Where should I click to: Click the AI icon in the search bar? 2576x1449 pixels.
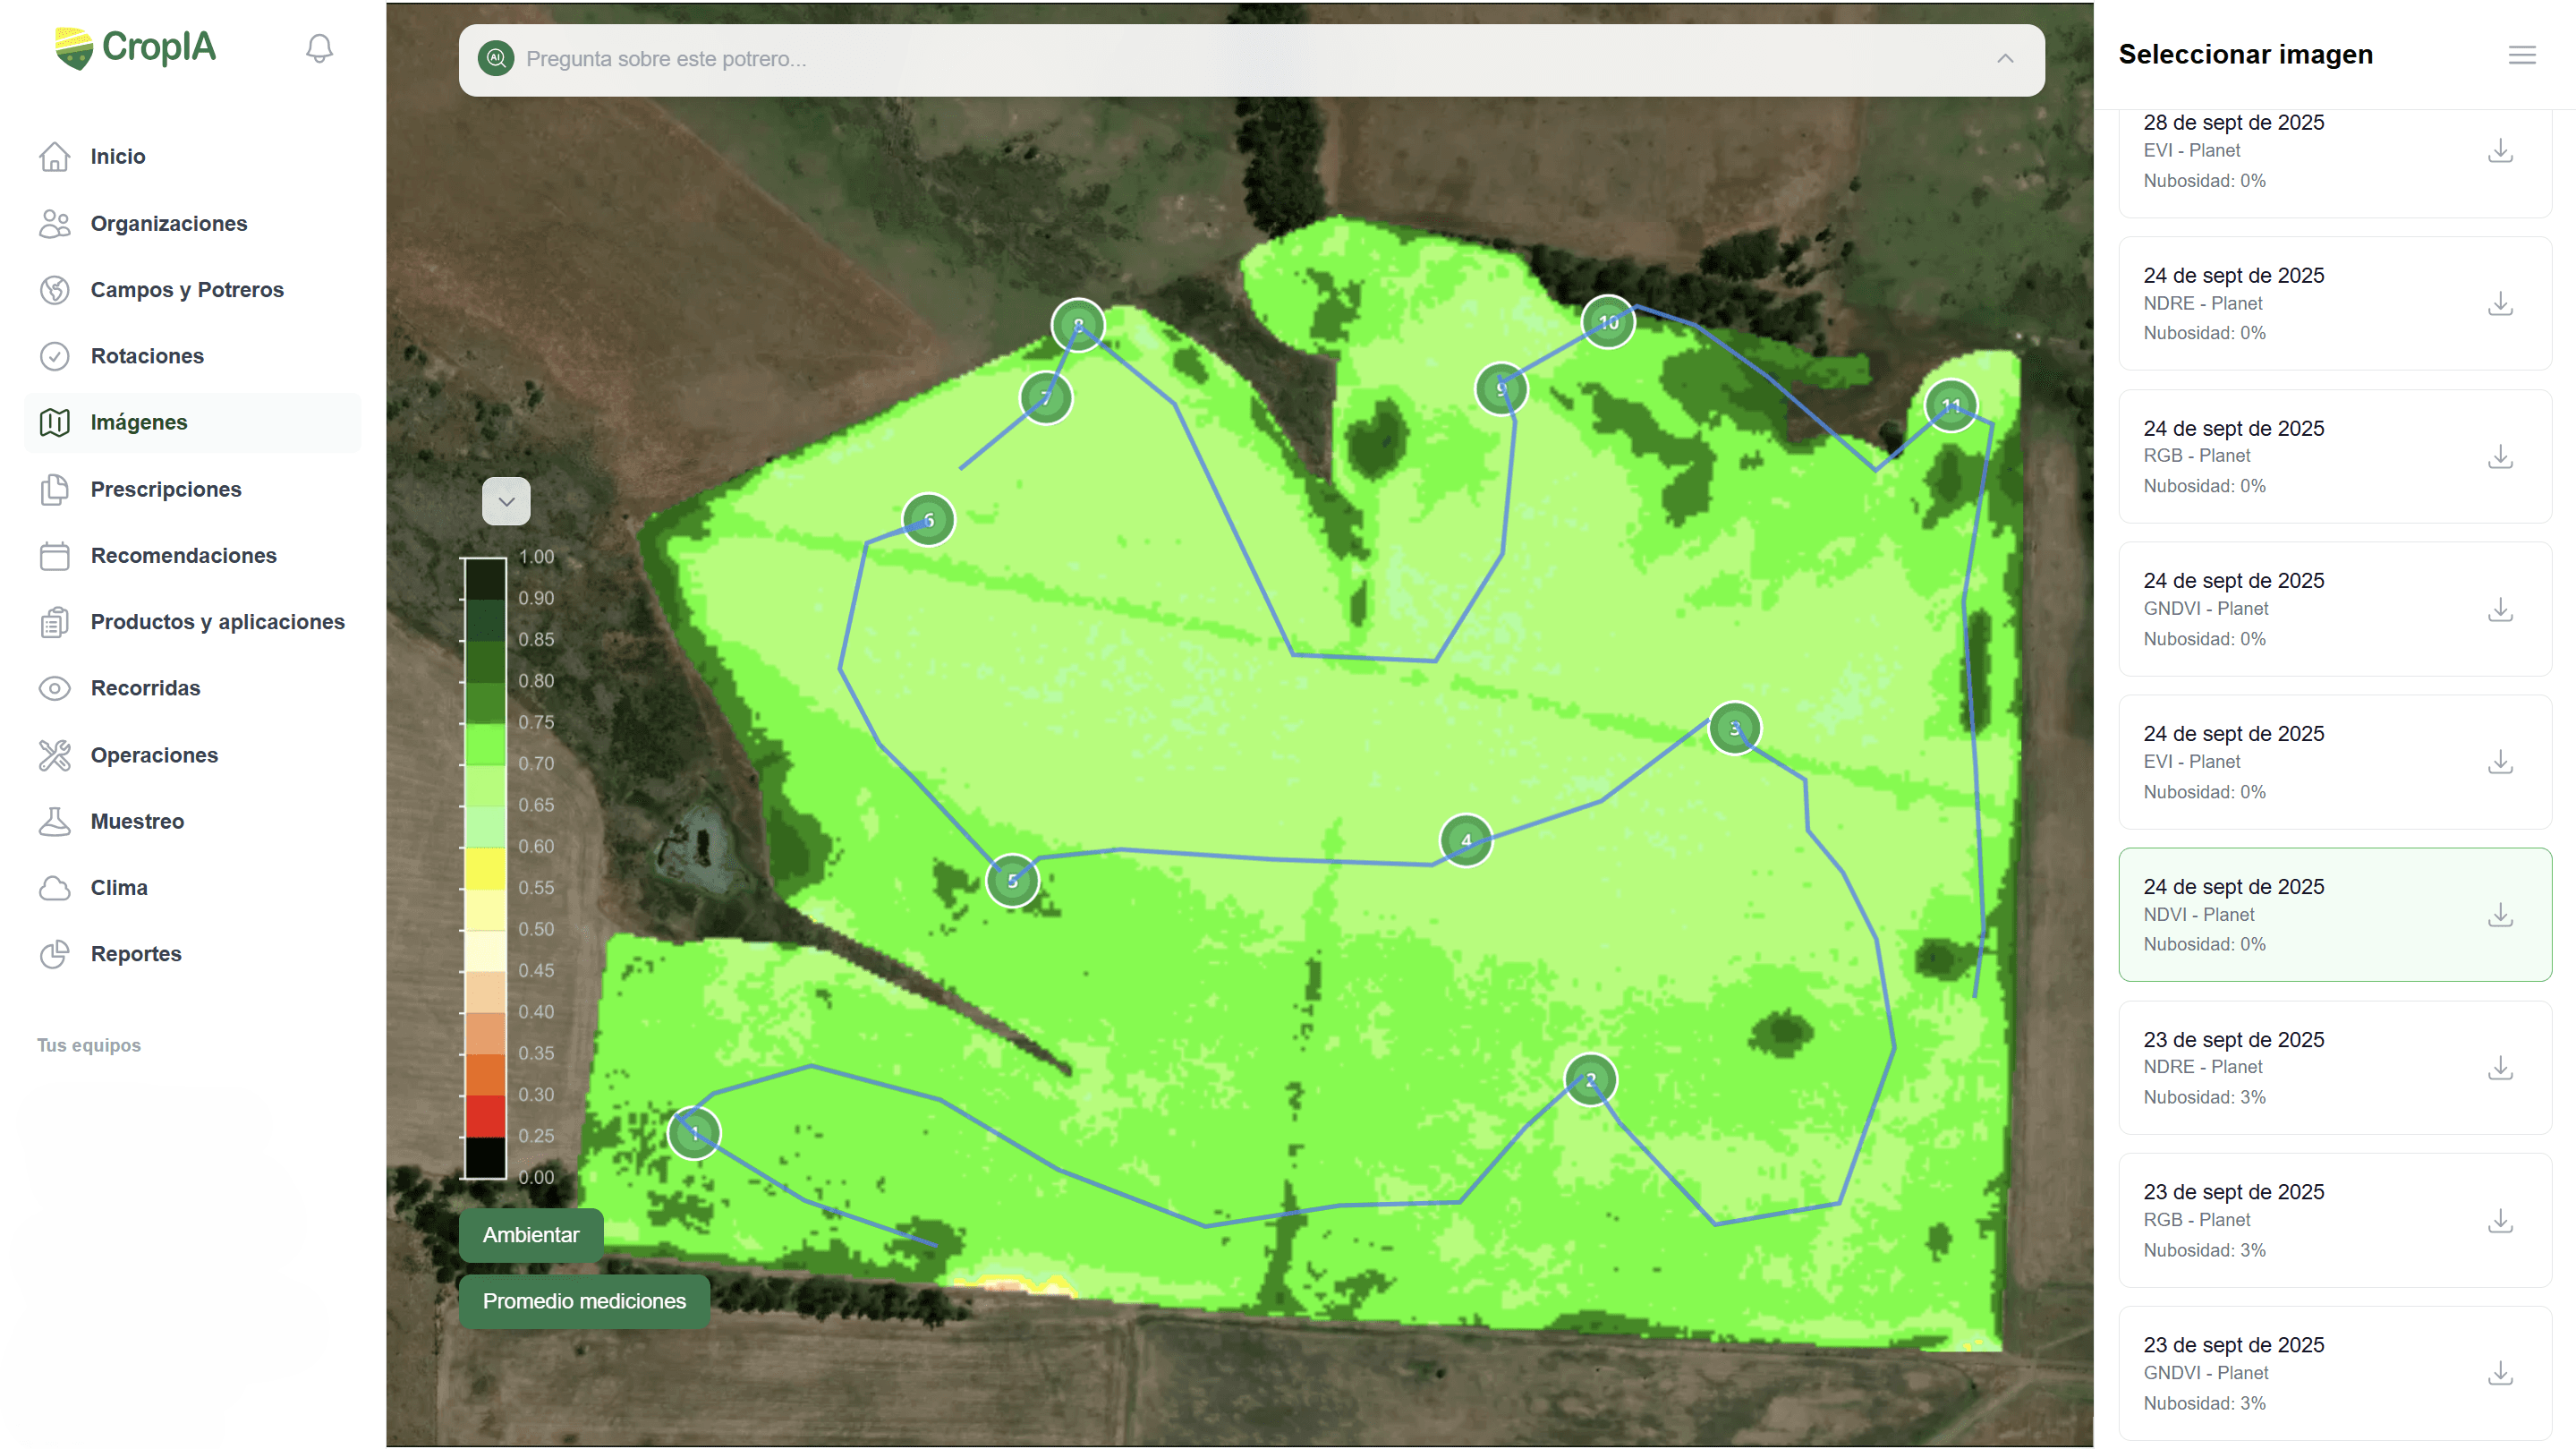pyautogui.click(x=495, y=59)
